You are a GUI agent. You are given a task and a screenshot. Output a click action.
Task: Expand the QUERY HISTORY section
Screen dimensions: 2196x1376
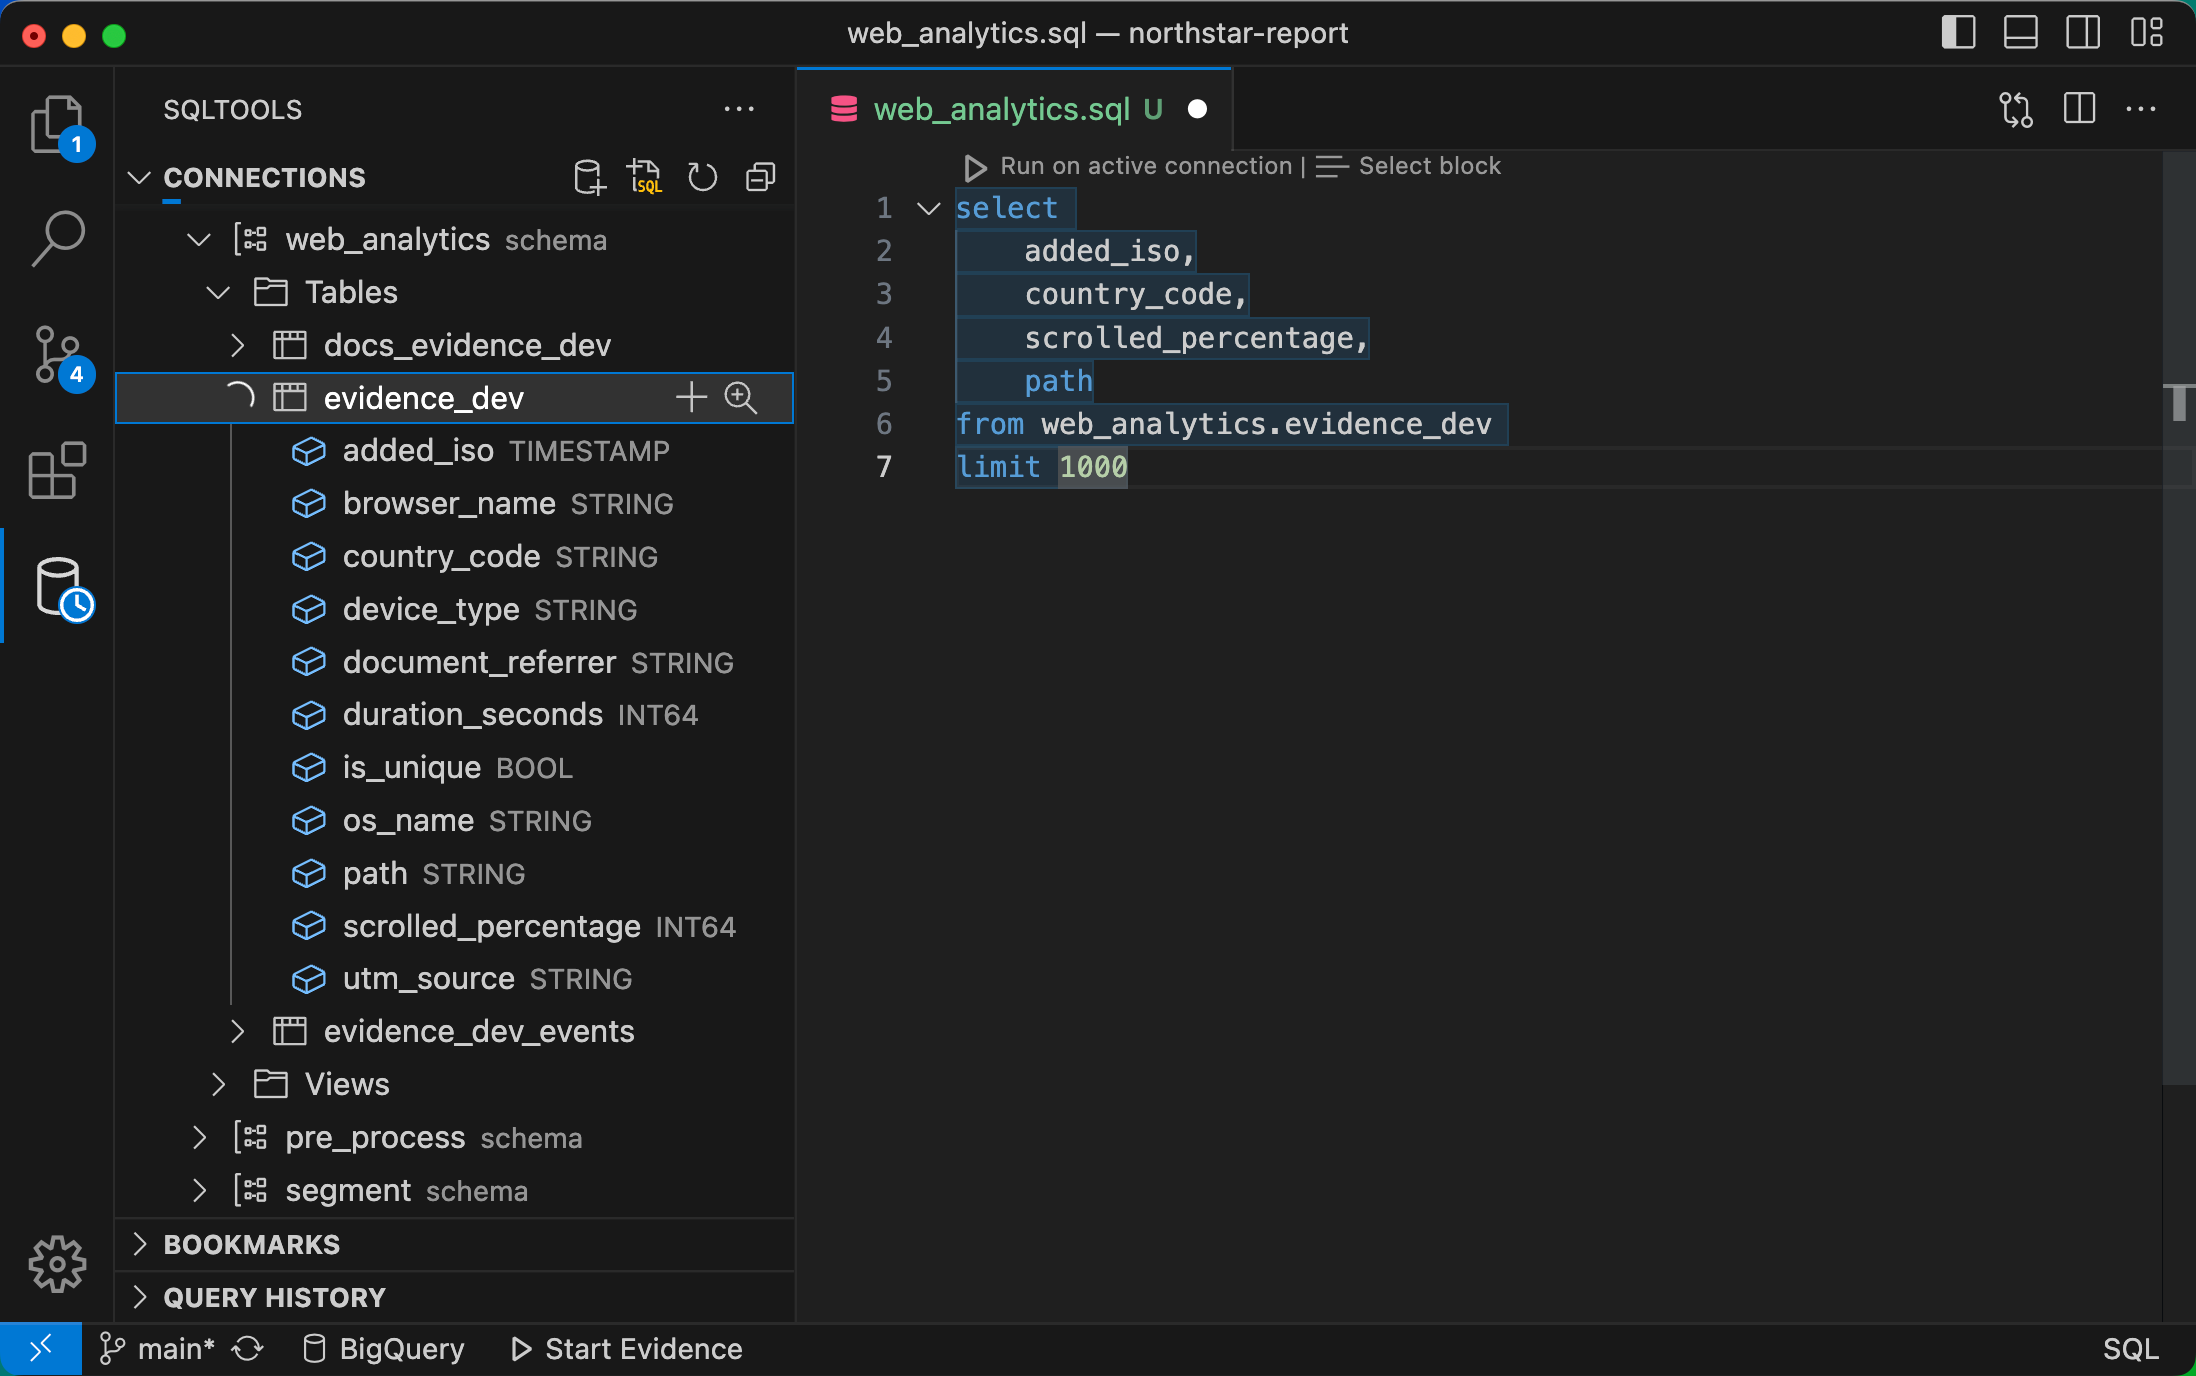pos(139,1297)
